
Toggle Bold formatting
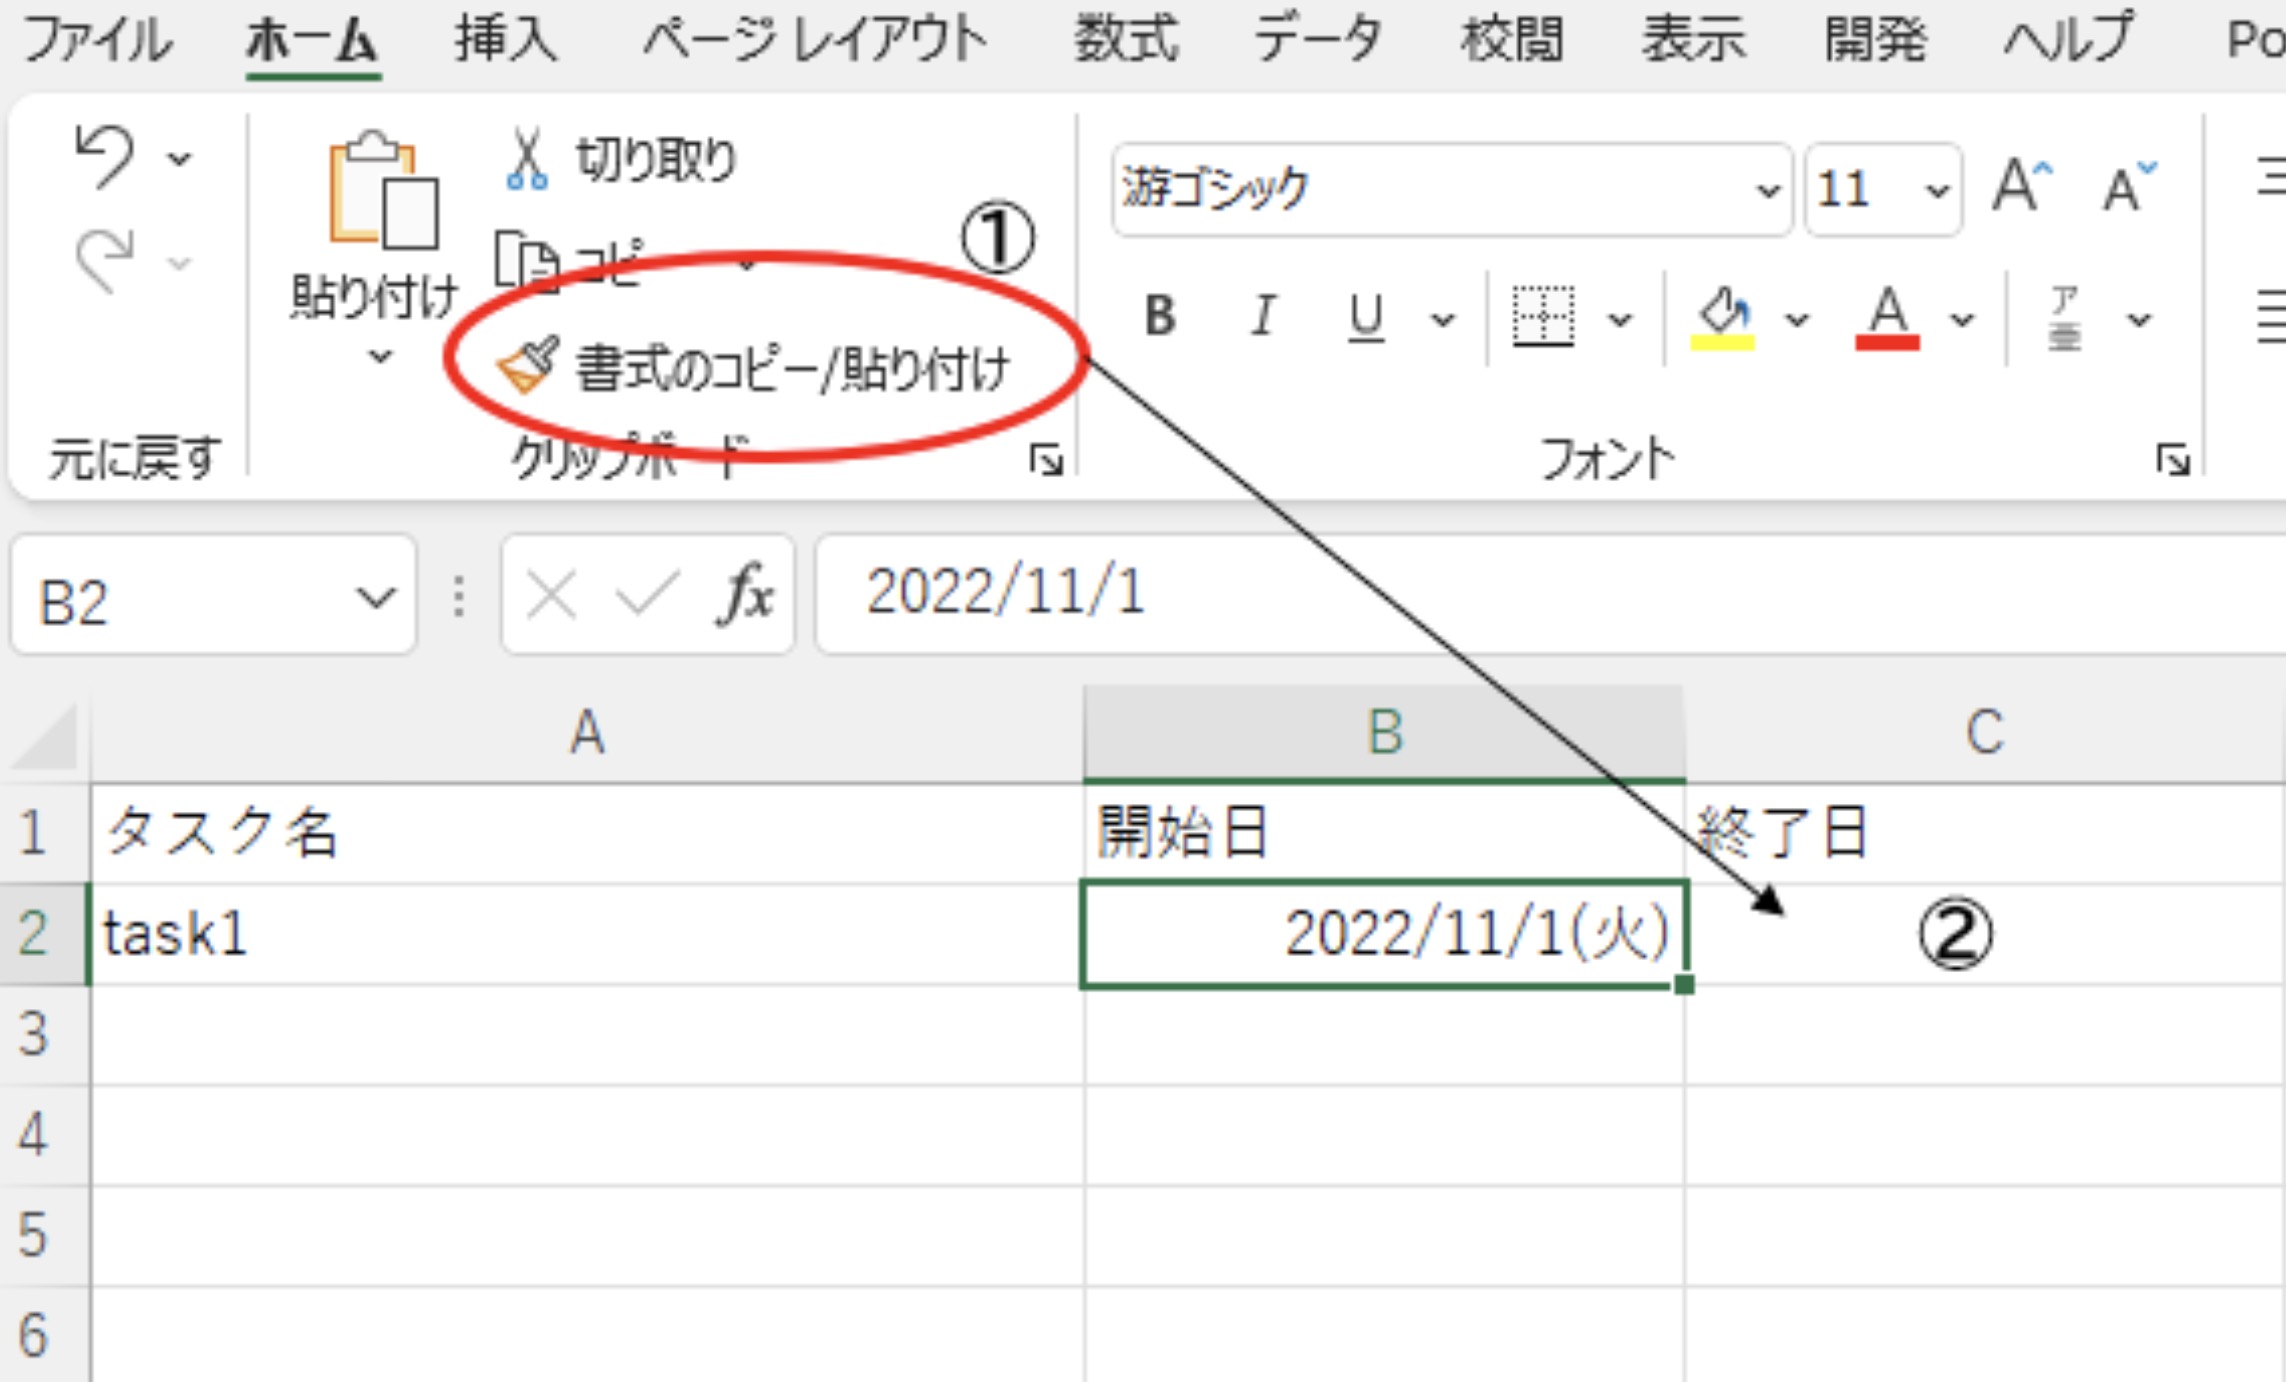pos(1160,316)
